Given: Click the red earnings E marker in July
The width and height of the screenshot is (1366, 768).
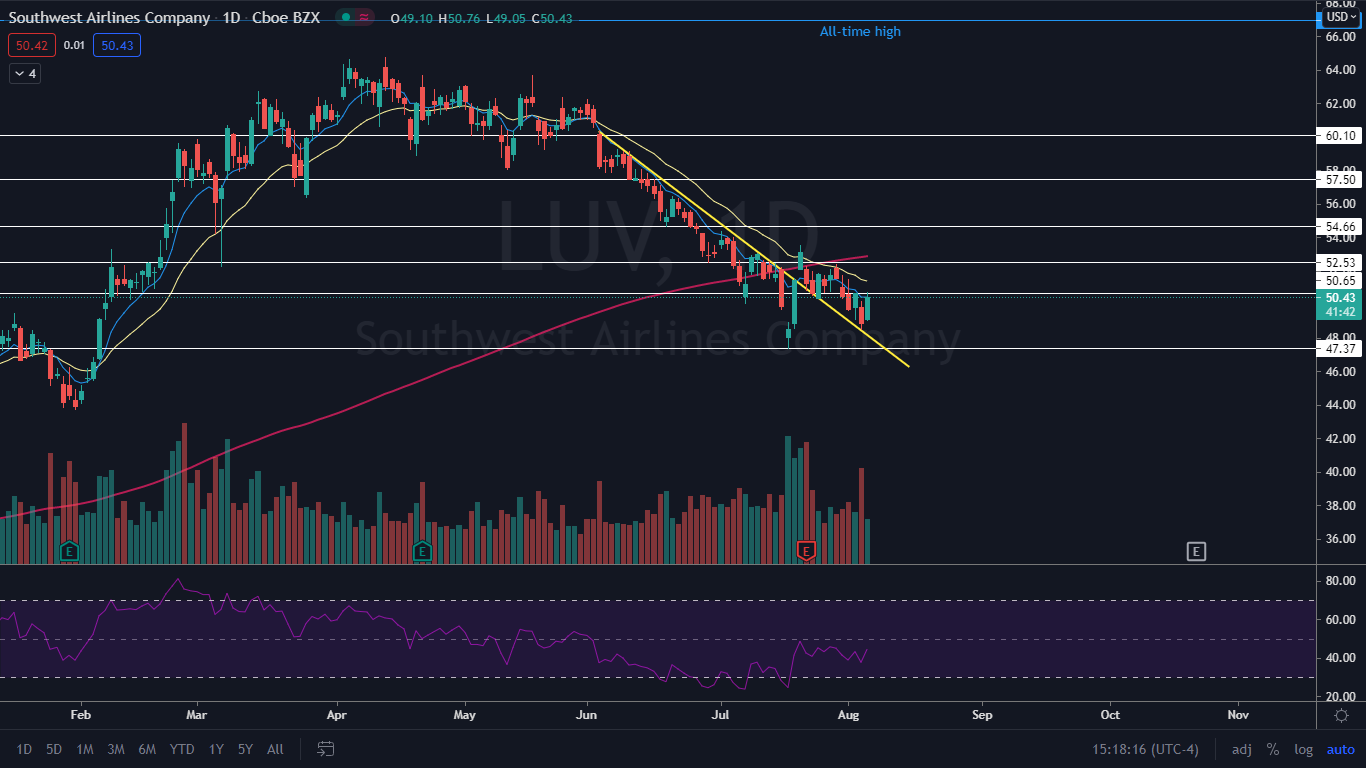Looking at the screenshot, I should 806,550.
